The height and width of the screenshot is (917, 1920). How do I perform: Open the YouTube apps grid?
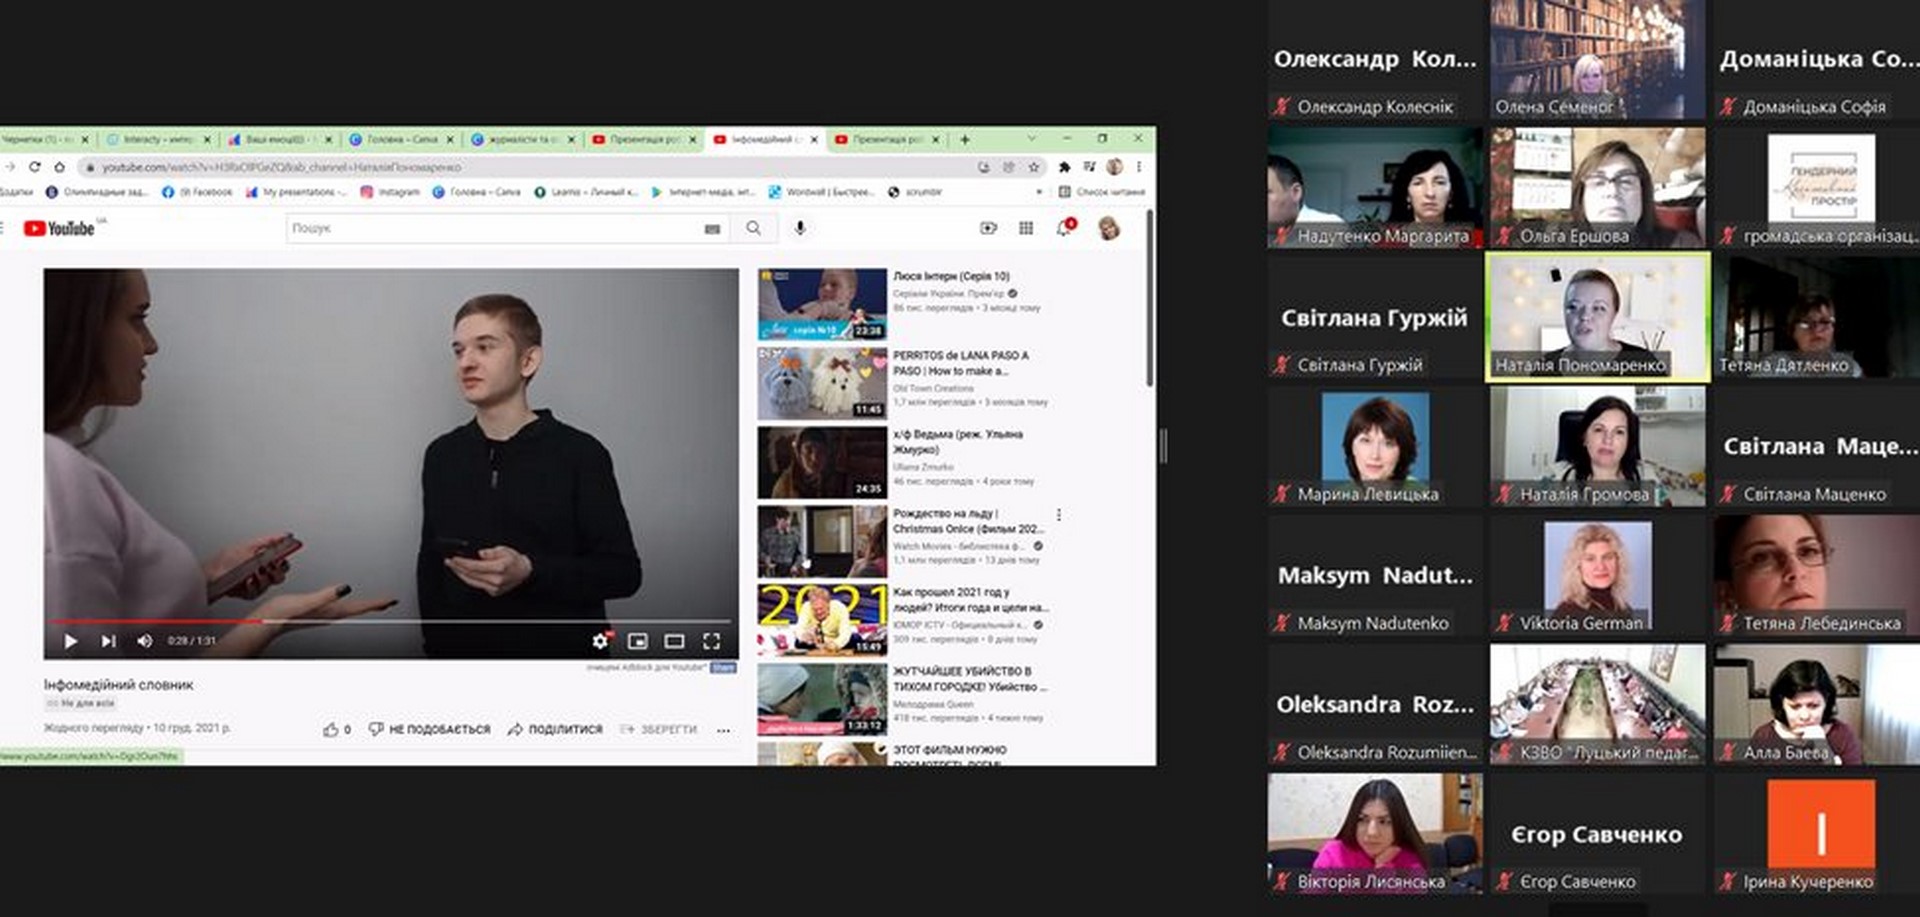click(1026, 229)
